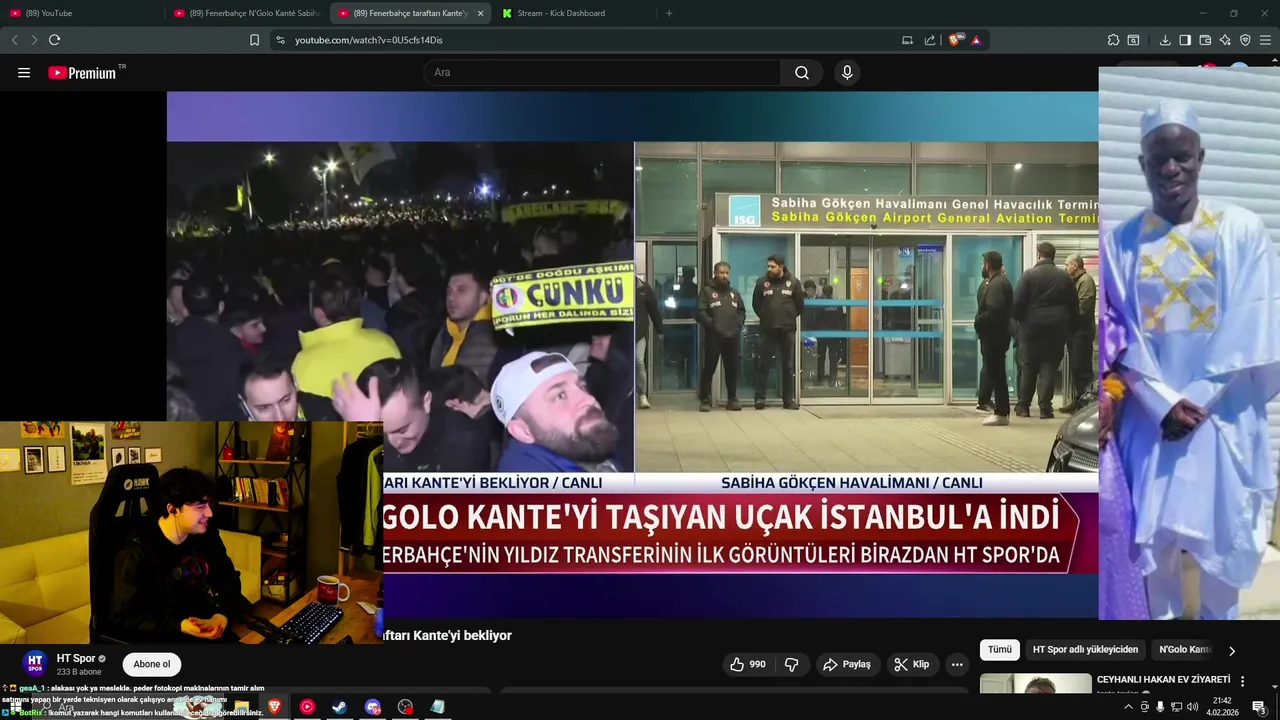This screenshot has height=720, width=1280.
Task: Close the active Fenerbahçe taraftarı Kante'yi tab
Action: pos(480,13)
